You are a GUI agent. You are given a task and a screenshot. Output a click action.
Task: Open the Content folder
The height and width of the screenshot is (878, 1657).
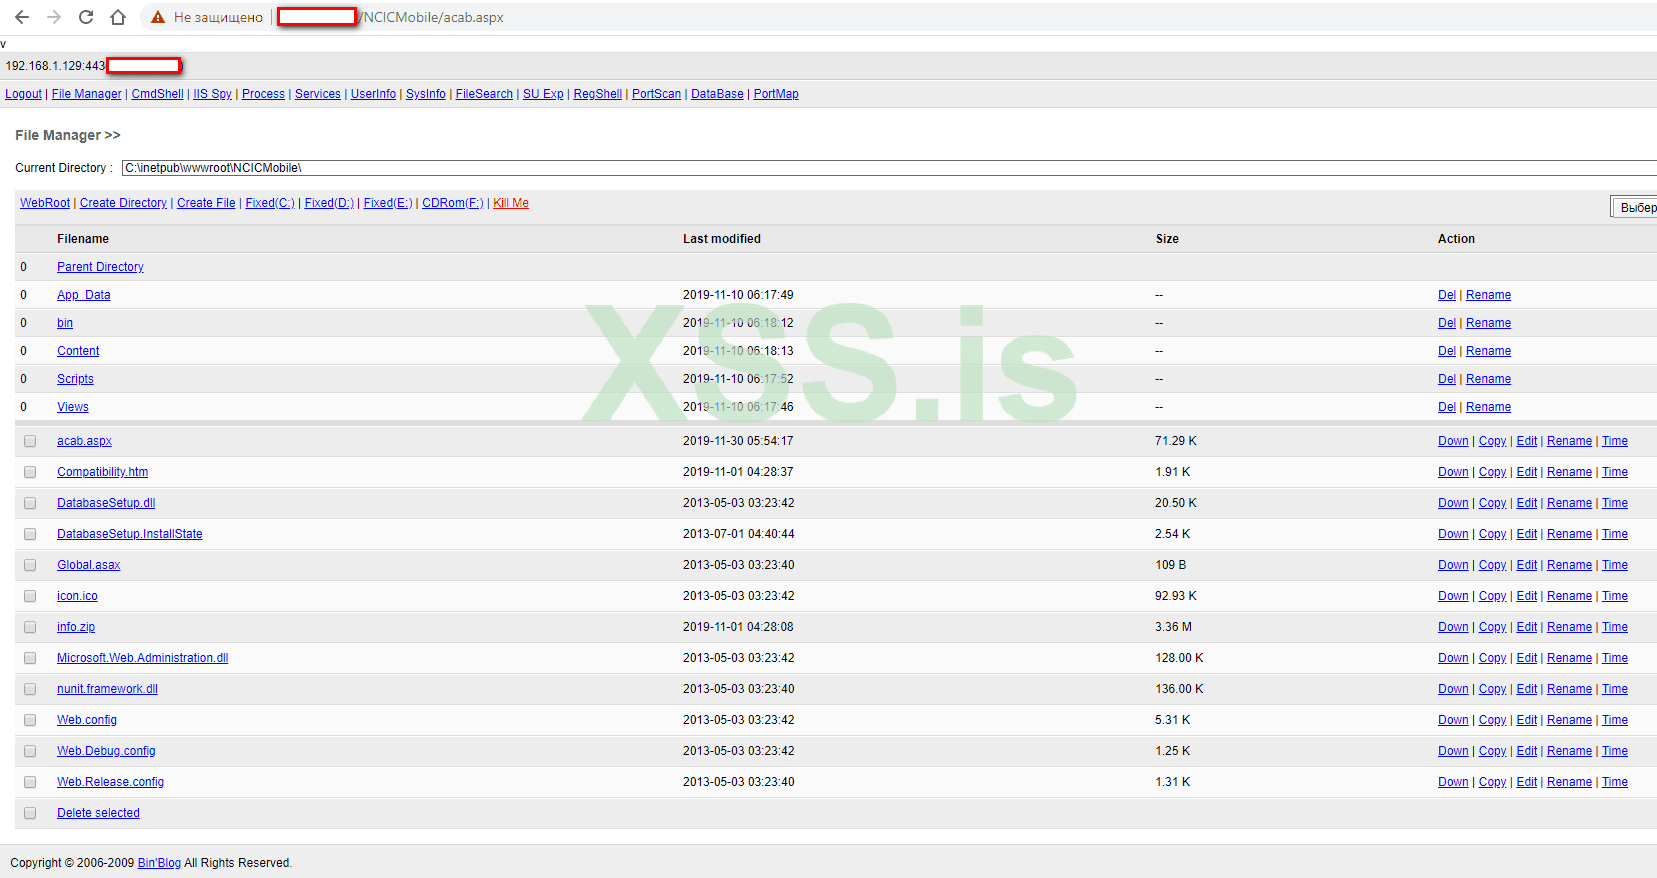coord(78,351)
